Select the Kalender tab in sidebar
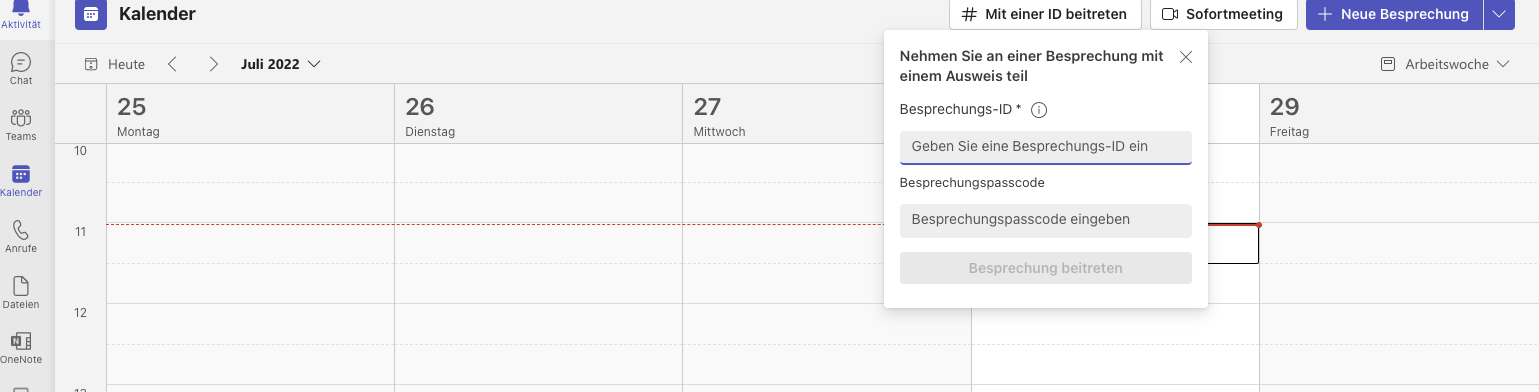The height and width of the screenshot is (392, 1539). [21, 180]
